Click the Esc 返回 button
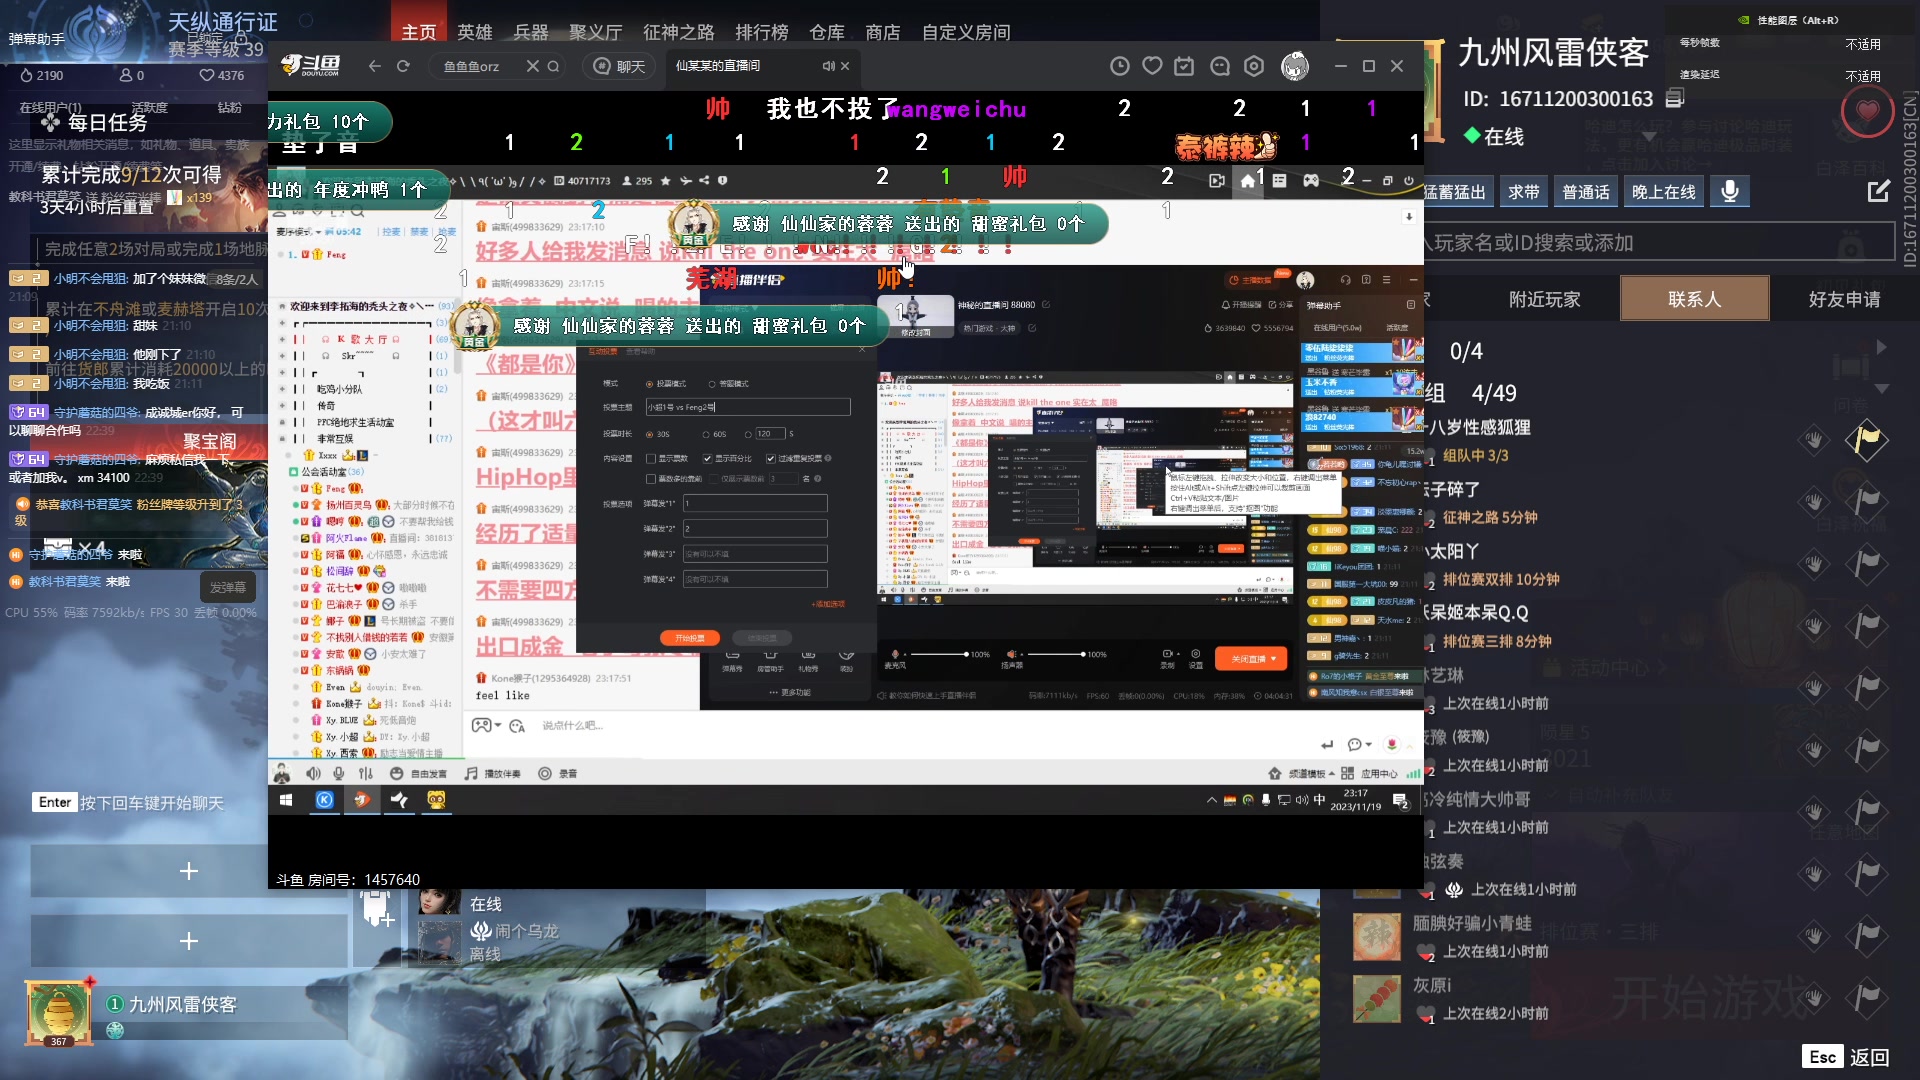Screen dimensions: 1920x1080 point(1846,1057)
